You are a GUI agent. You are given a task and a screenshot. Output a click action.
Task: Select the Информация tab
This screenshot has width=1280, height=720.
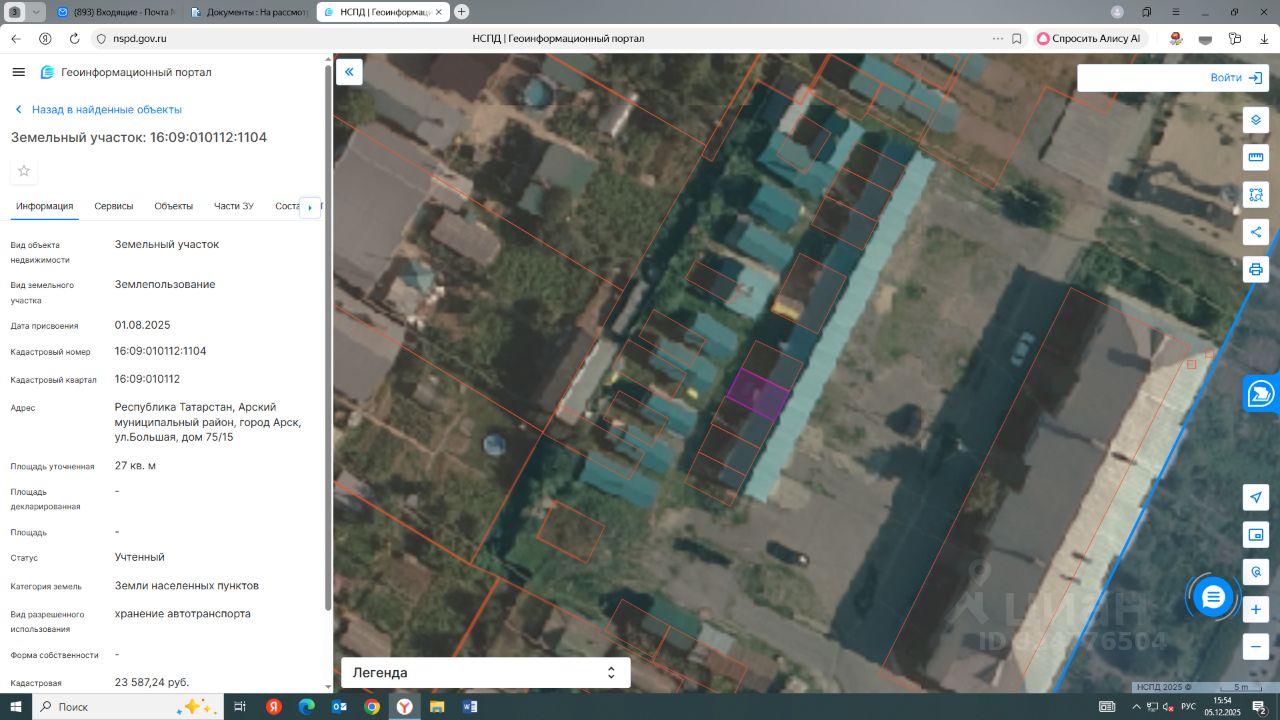click(x=45, y=206)
